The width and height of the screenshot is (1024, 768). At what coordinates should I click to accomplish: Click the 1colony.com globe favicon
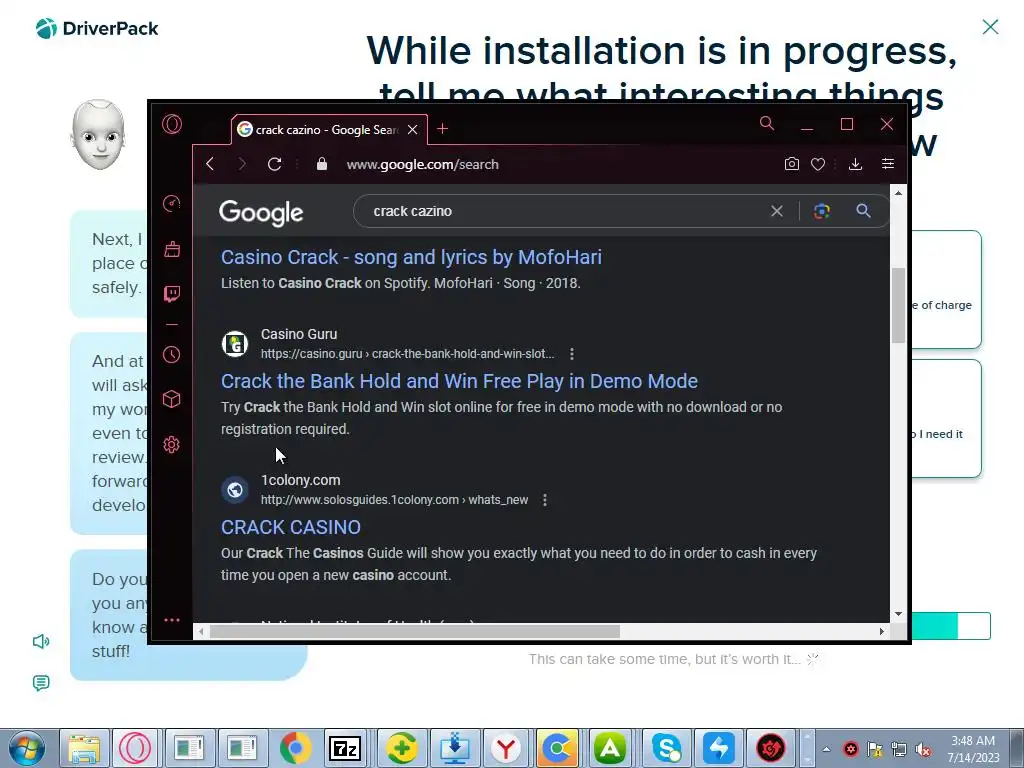[x=235, y=490]
